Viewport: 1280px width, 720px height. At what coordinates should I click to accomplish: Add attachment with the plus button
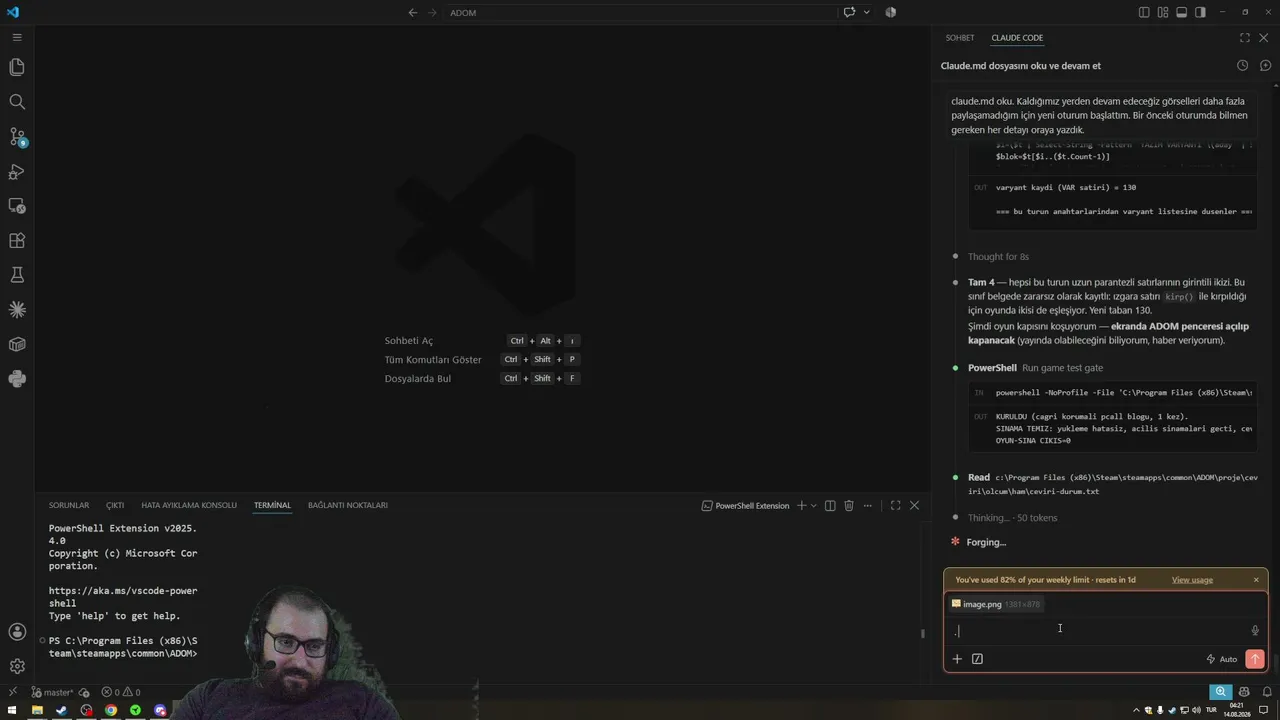click(957, 659)
